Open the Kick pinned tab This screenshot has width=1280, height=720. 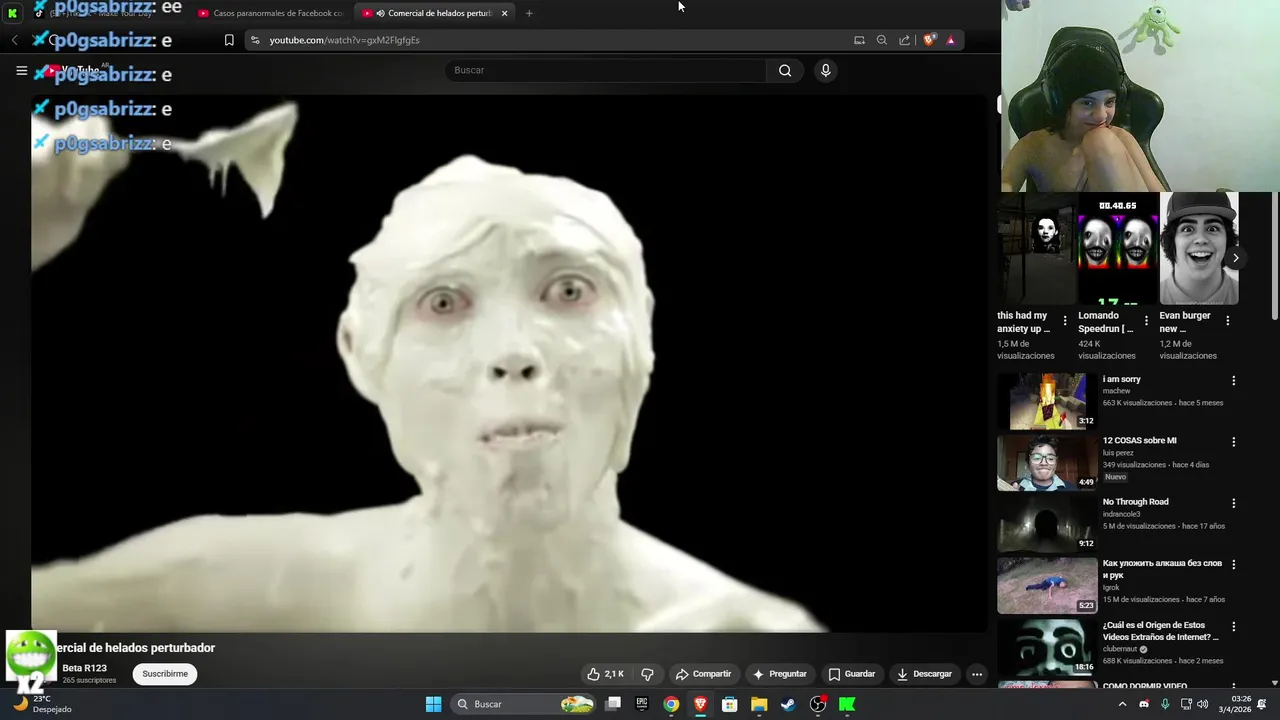(x=12, y=13)
